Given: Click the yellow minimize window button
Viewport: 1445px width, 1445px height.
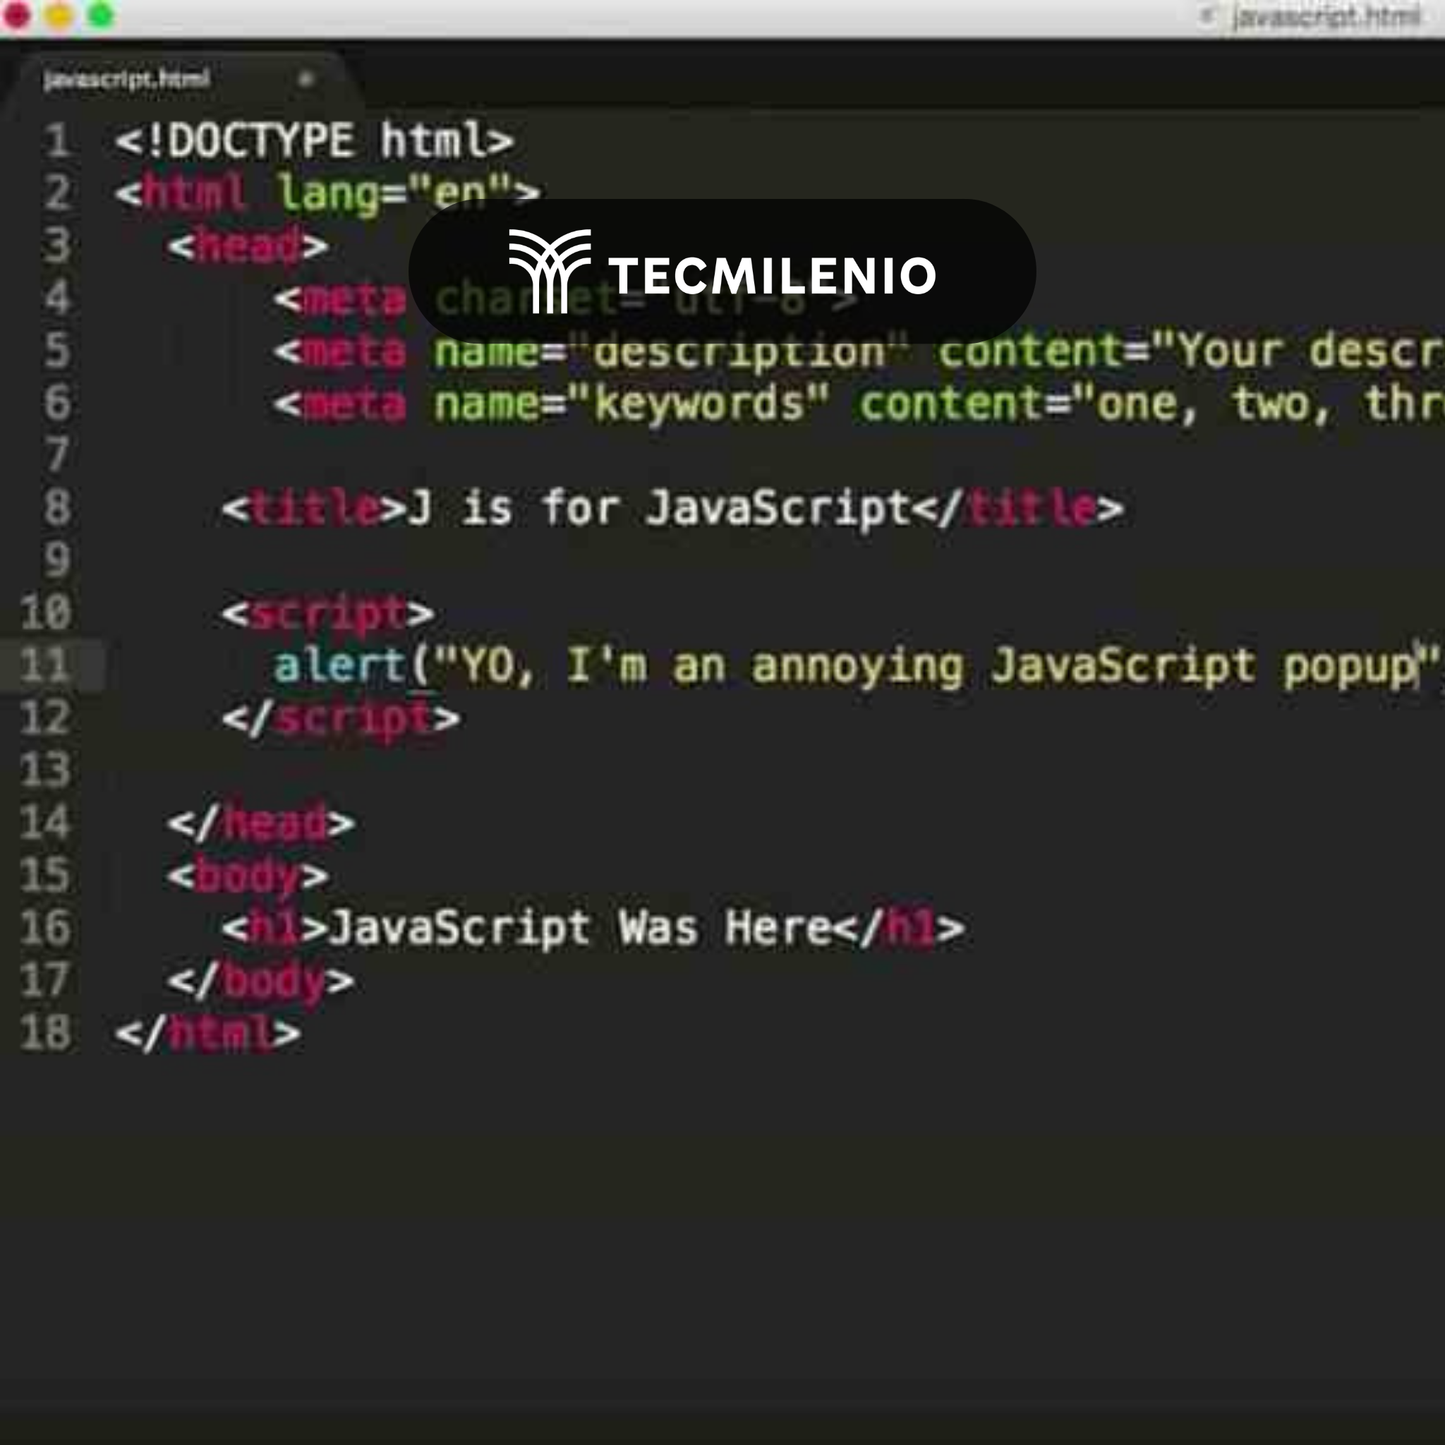Looking at the screenshot, I should [59, 16].
